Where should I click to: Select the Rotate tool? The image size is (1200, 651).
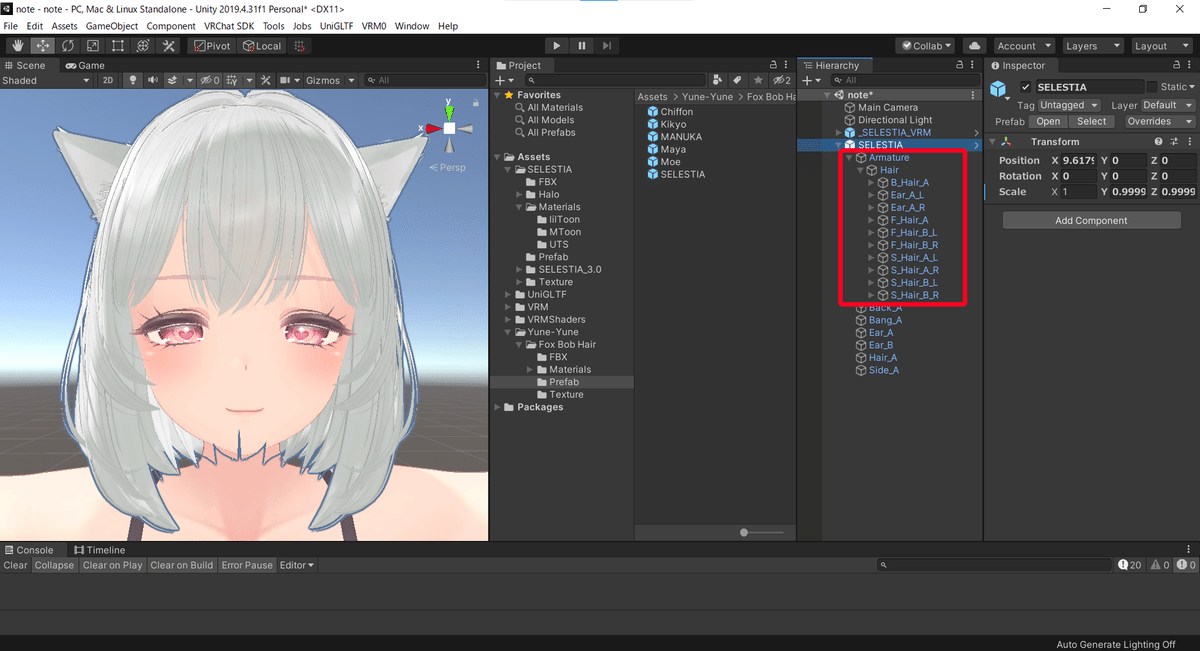67,45
